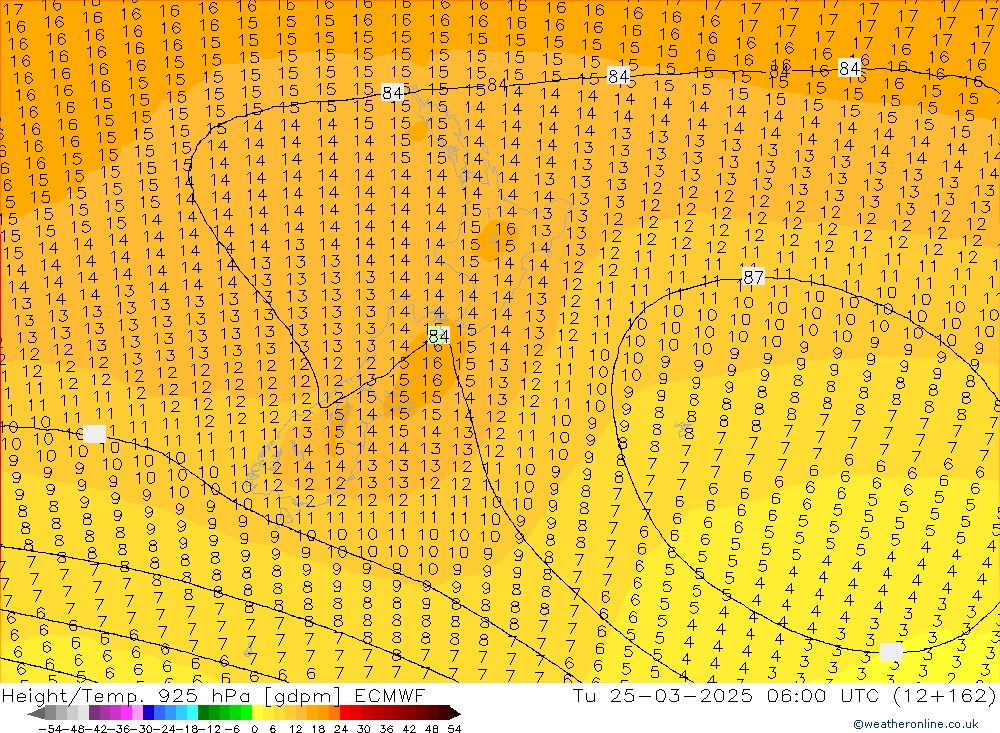Click the legend scale label '54' under the colorbar
Image resolution: width=1000 pixels, height=733 pixels.
454,729
